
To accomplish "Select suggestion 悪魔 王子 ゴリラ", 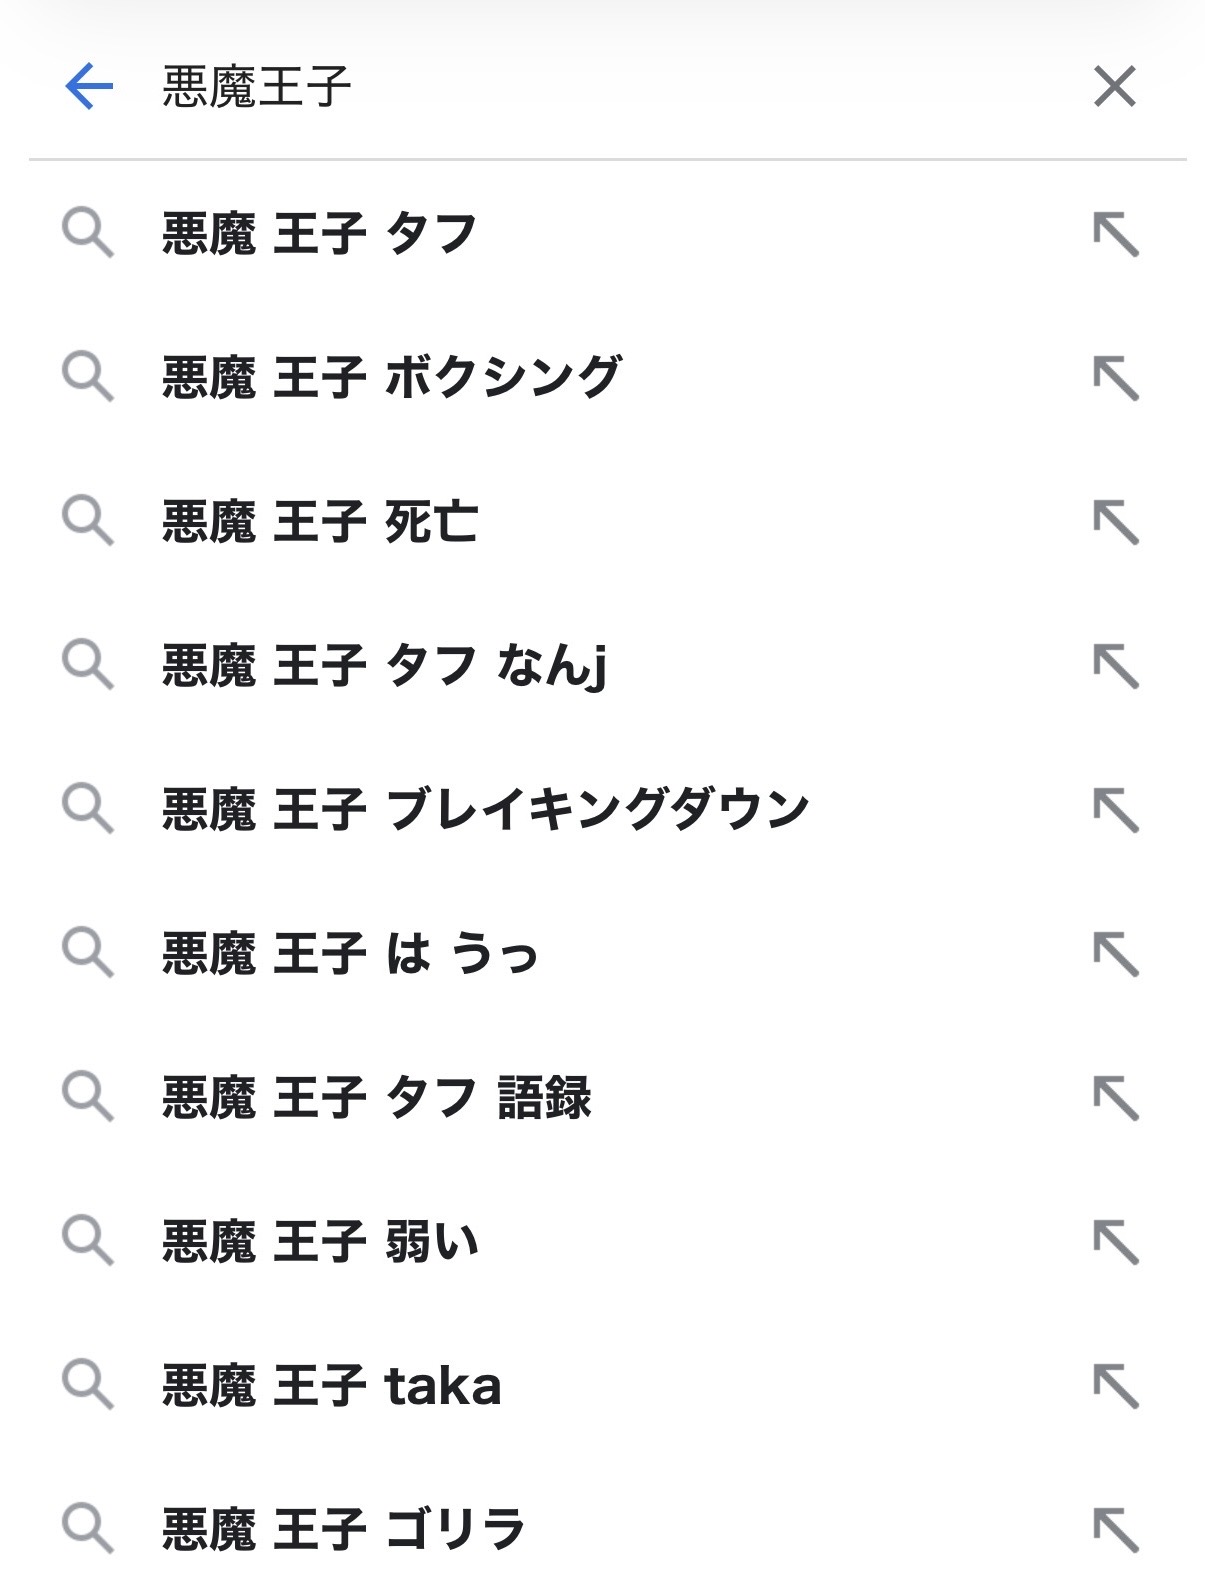I will (x=344, y=1529).
